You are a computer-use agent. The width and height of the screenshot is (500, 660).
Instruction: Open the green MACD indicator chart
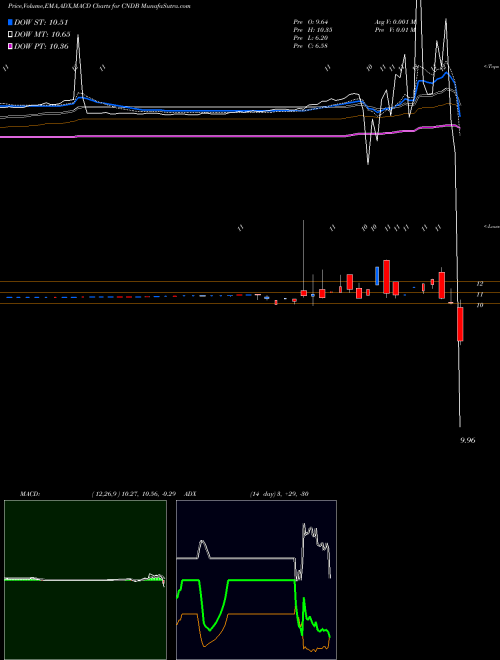point(85,580)
